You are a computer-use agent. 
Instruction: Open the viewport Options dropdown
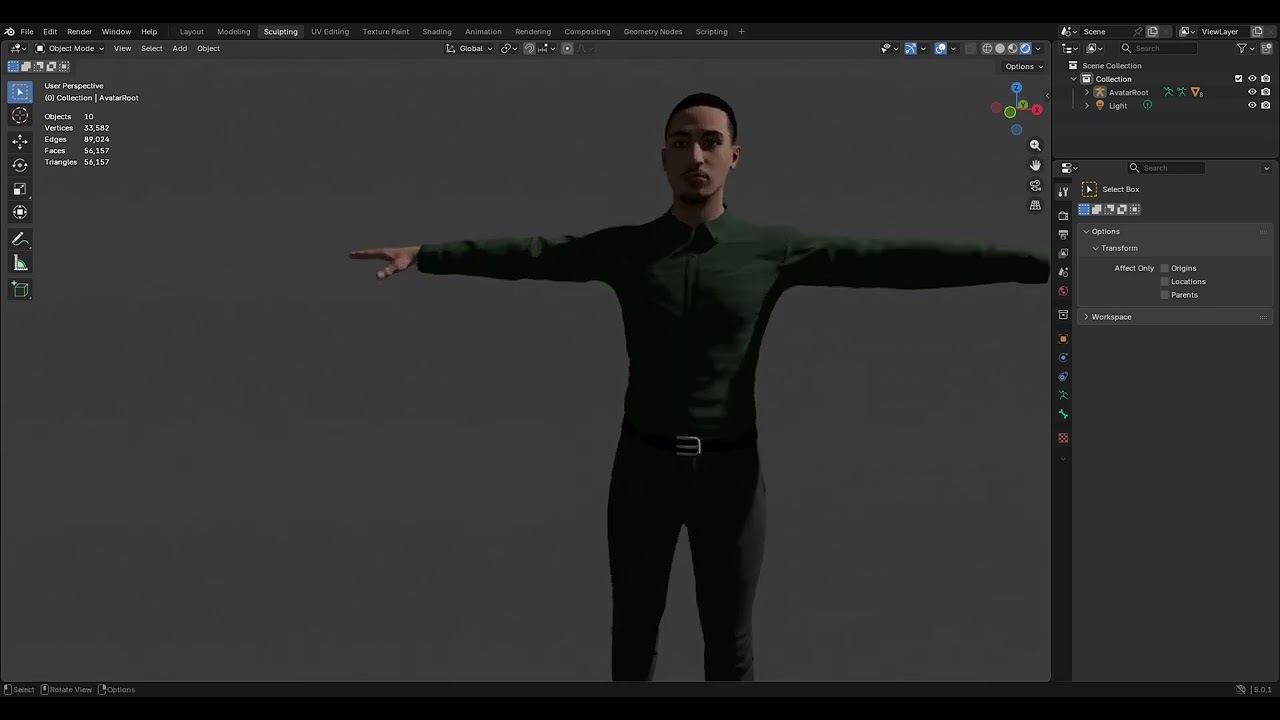click(1024, 66)
